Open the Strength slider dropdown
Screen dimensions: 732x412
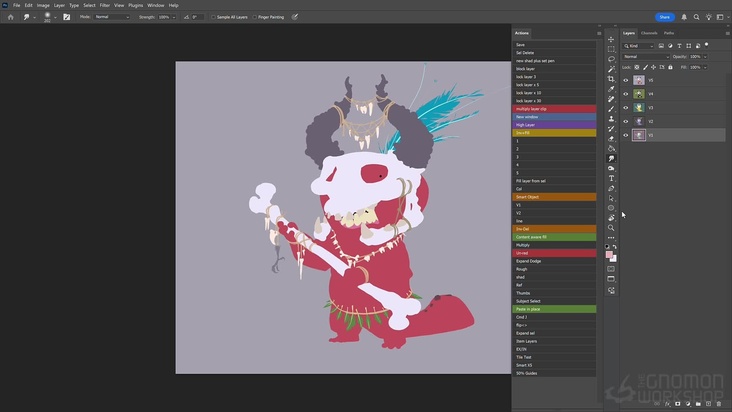coord(174,17)
